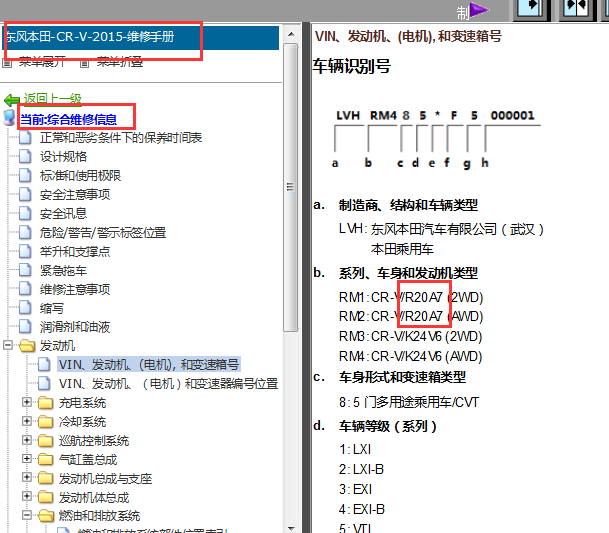Click the RM4: CR-V/K24V6 (AWD) line
Viewport: 609px width, 533px height.
coord(411,356)
